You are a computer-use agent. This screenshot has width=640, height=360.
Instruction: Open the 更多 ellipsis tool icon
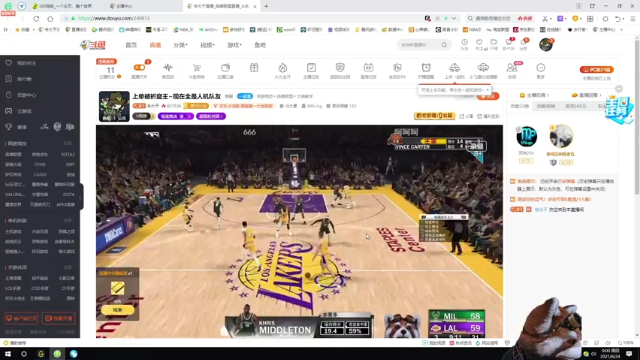540,70
